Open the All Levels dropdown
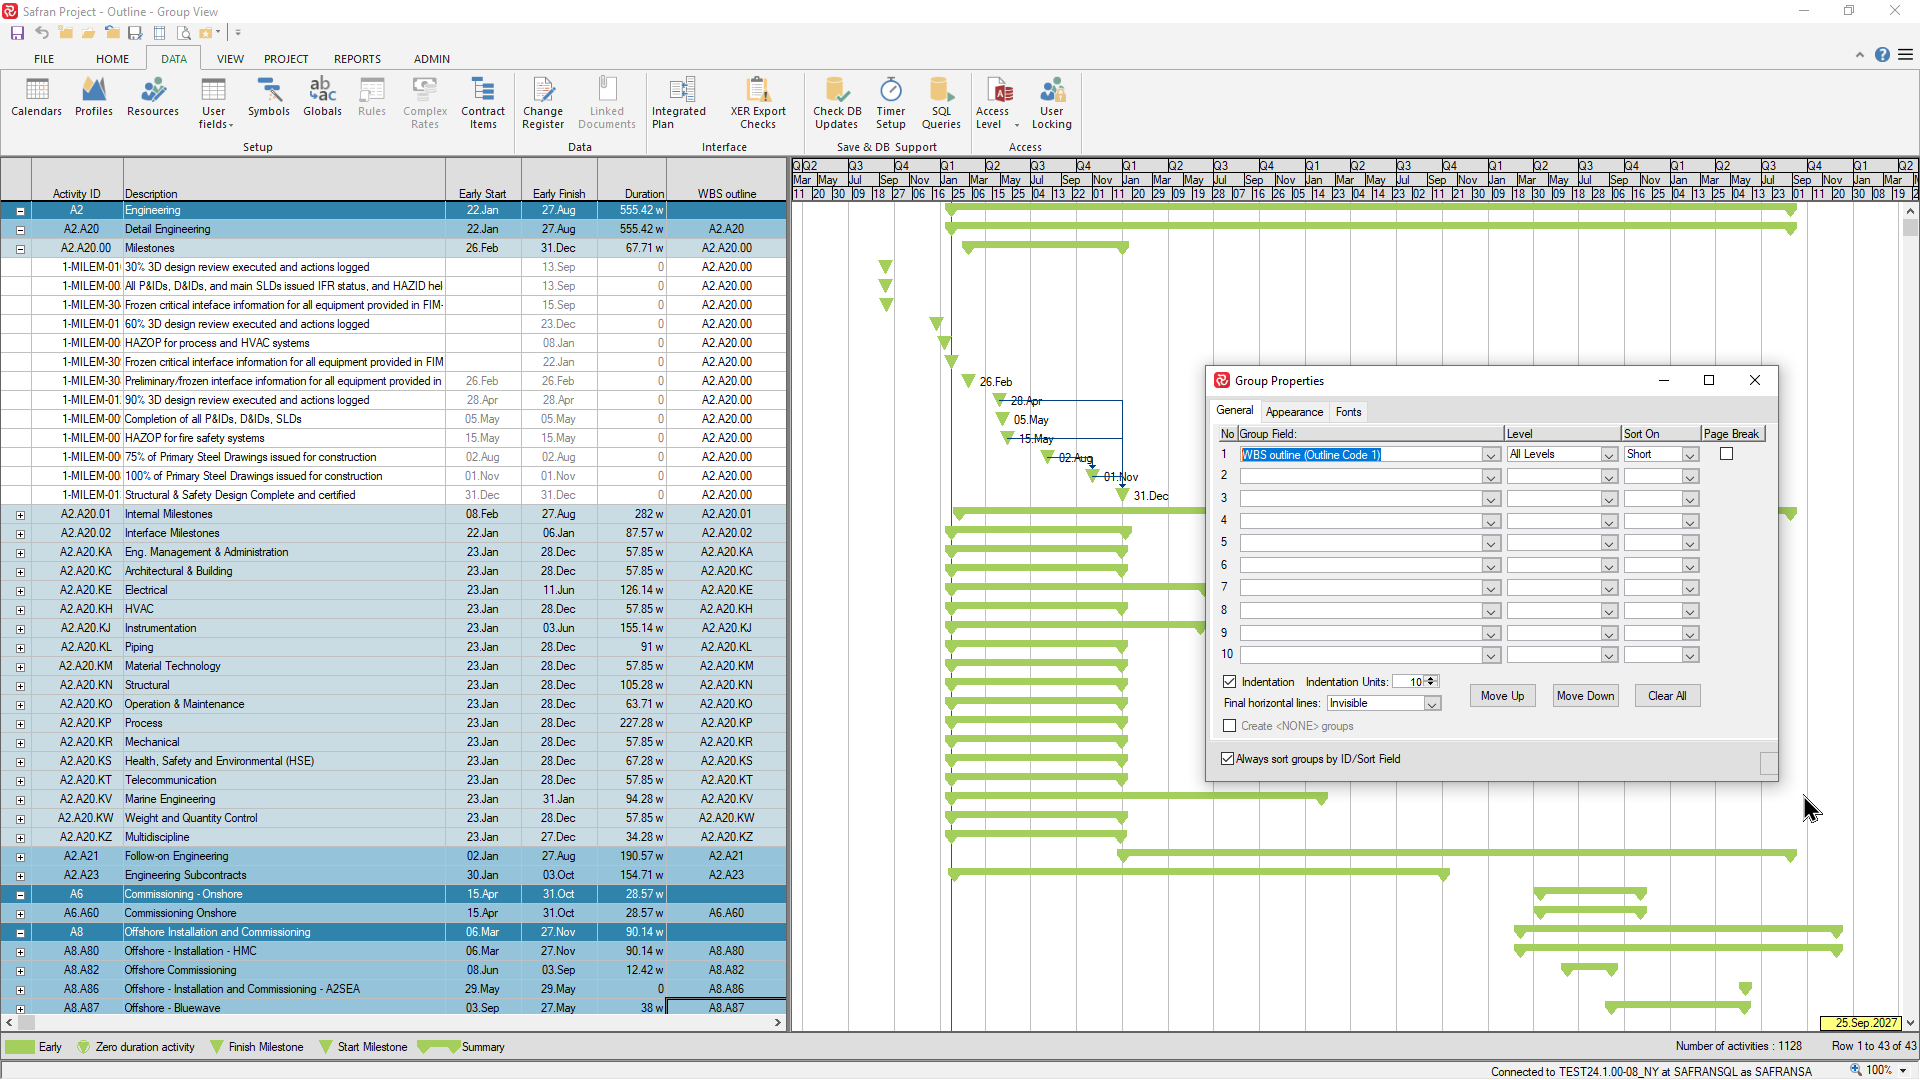Viewport: 1920px width, 1080px height. (x=1609, y=455)
